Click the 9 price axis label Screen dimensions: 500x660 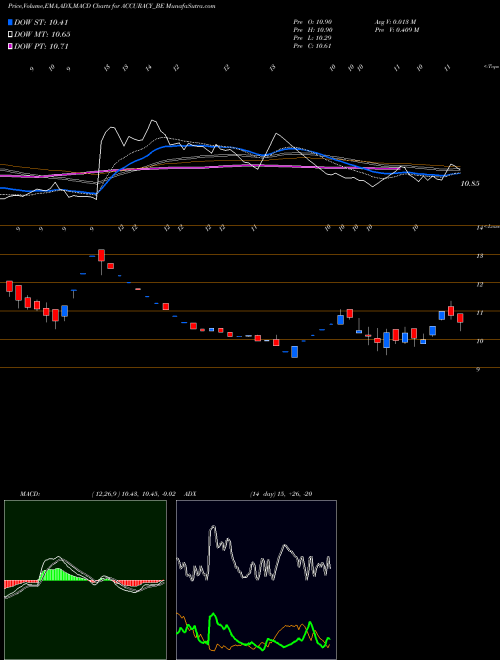pos(479,370)
